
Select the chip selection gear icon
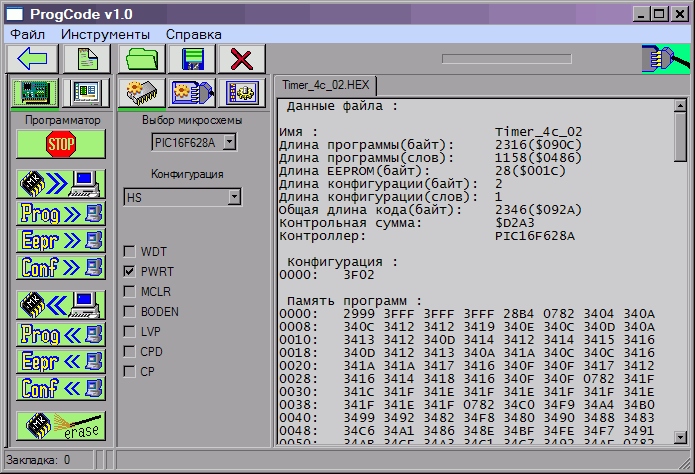pyautogui.click(x=142, y=93)
